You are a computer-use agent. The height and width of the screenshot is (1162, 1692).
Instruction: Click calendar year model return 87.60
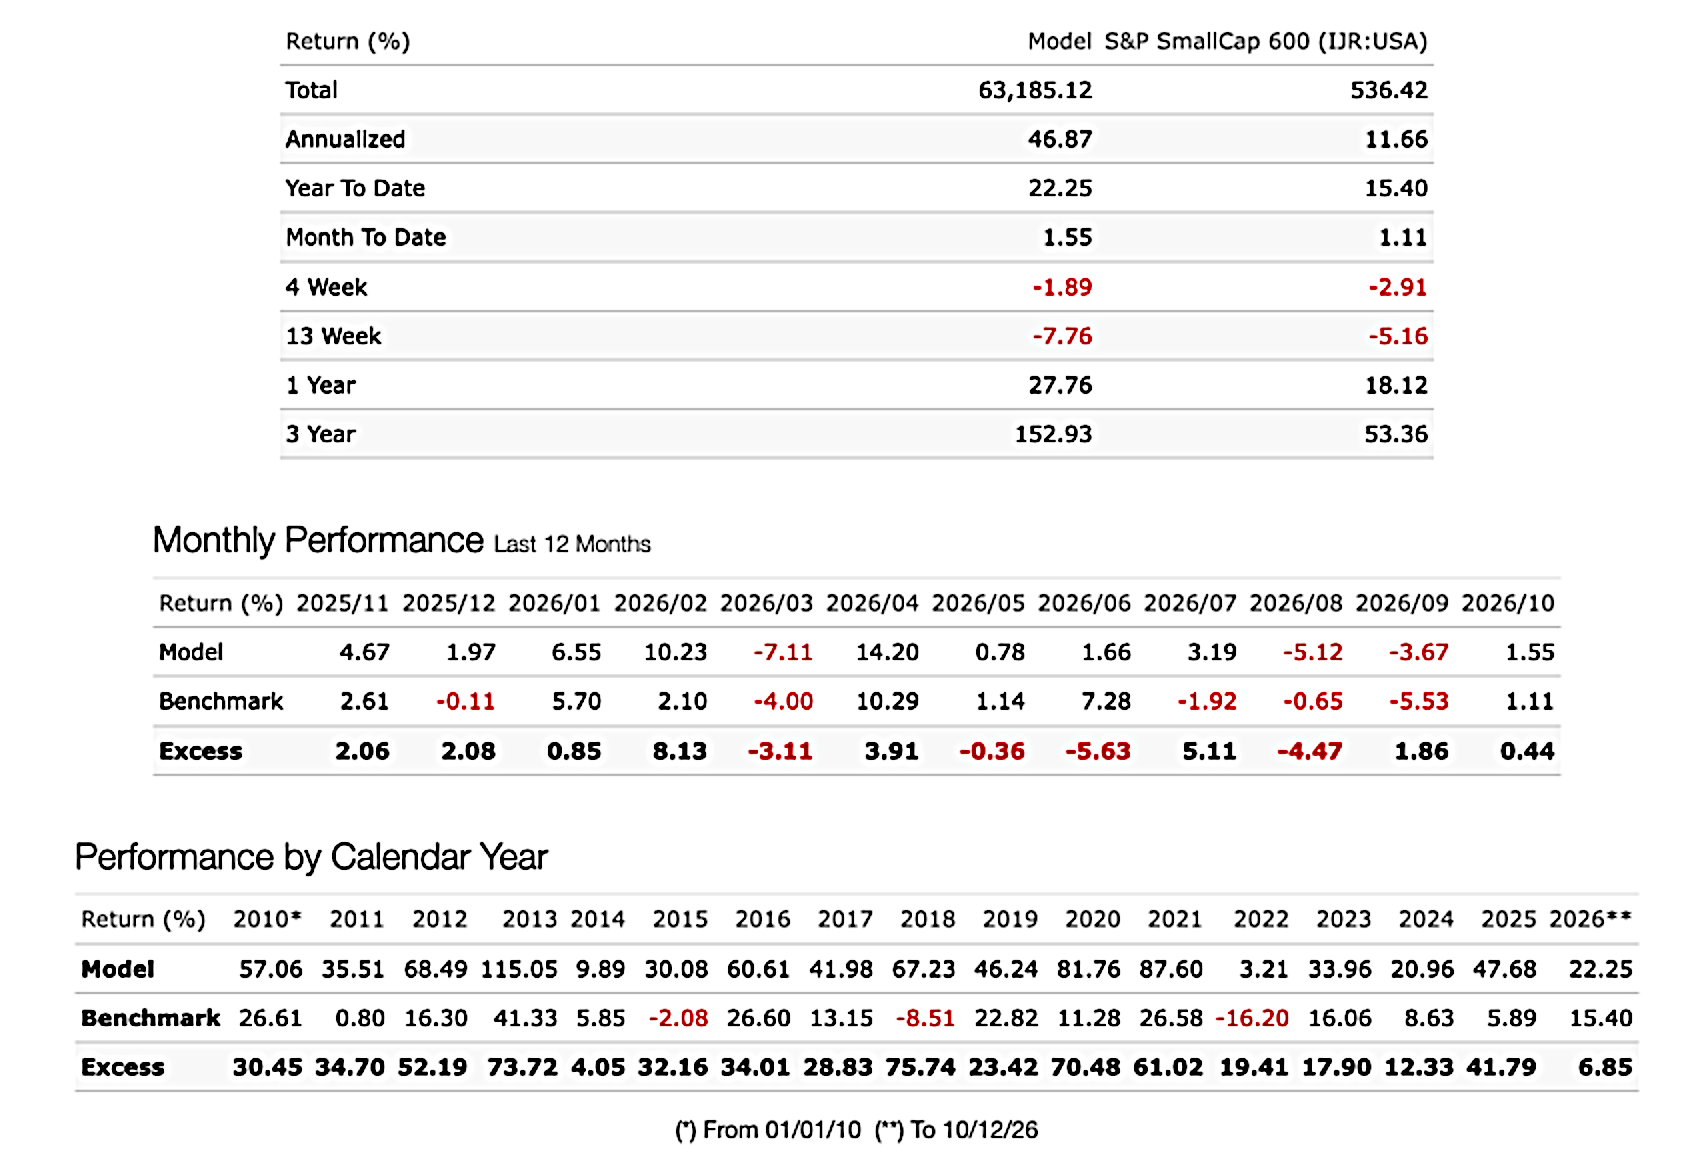tap(1170, 969)
